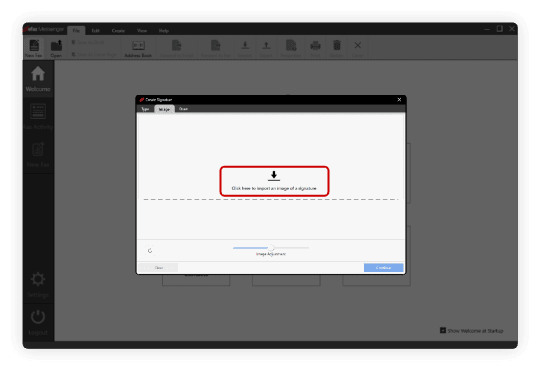540x372 pixels.
Task: Click the Open folder toolbar icon
Action: [56, 46]
